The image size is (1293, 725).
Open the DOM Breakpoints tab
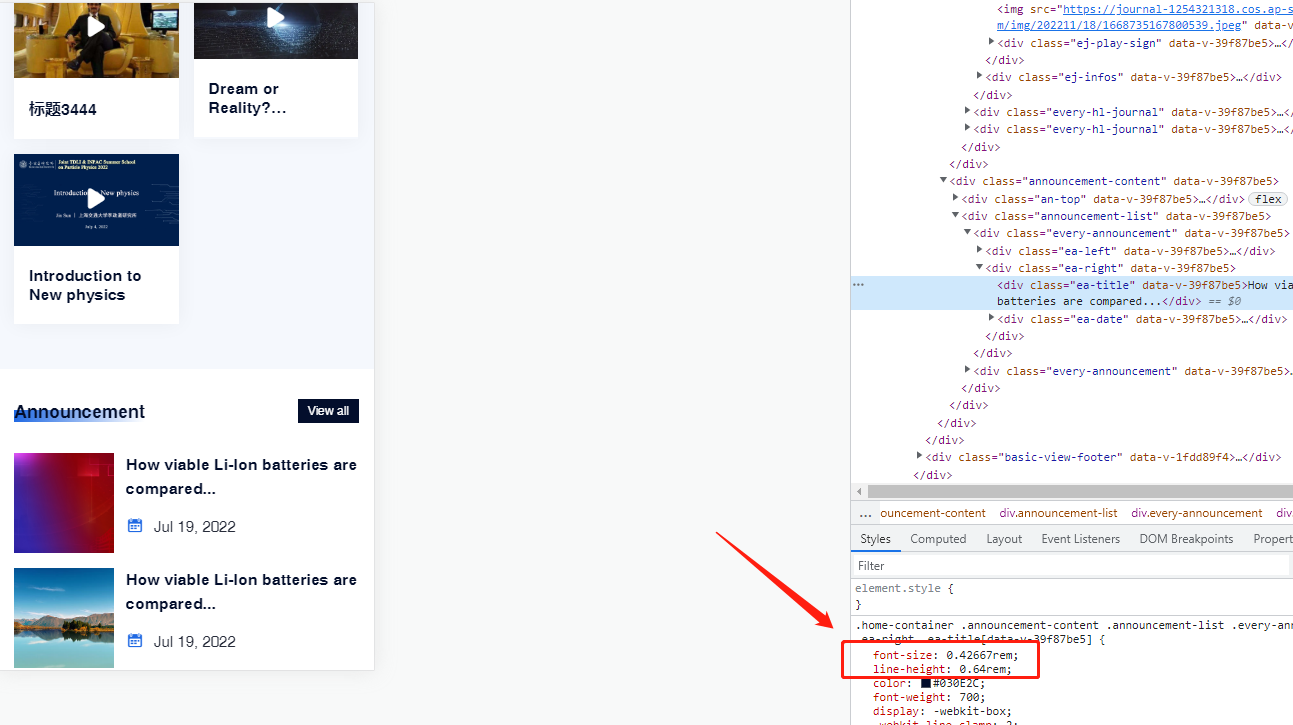coord(1186,539)
